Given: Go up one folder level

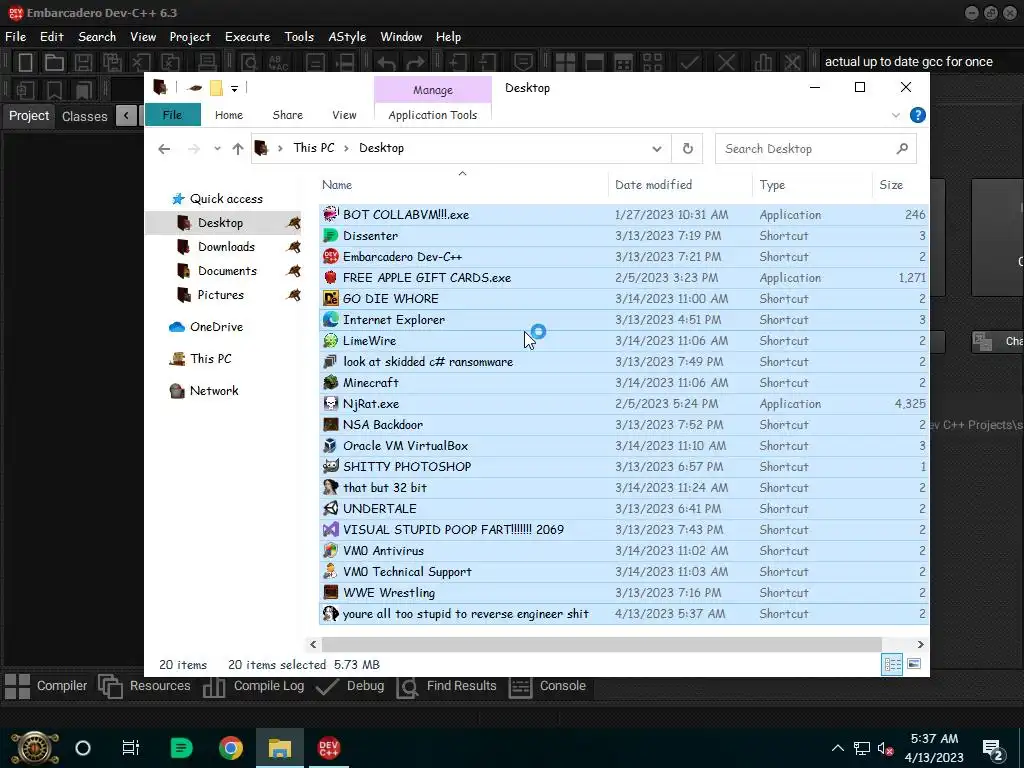Looking at the screenshot, I should pyautogui.click(x=238, y=149).
